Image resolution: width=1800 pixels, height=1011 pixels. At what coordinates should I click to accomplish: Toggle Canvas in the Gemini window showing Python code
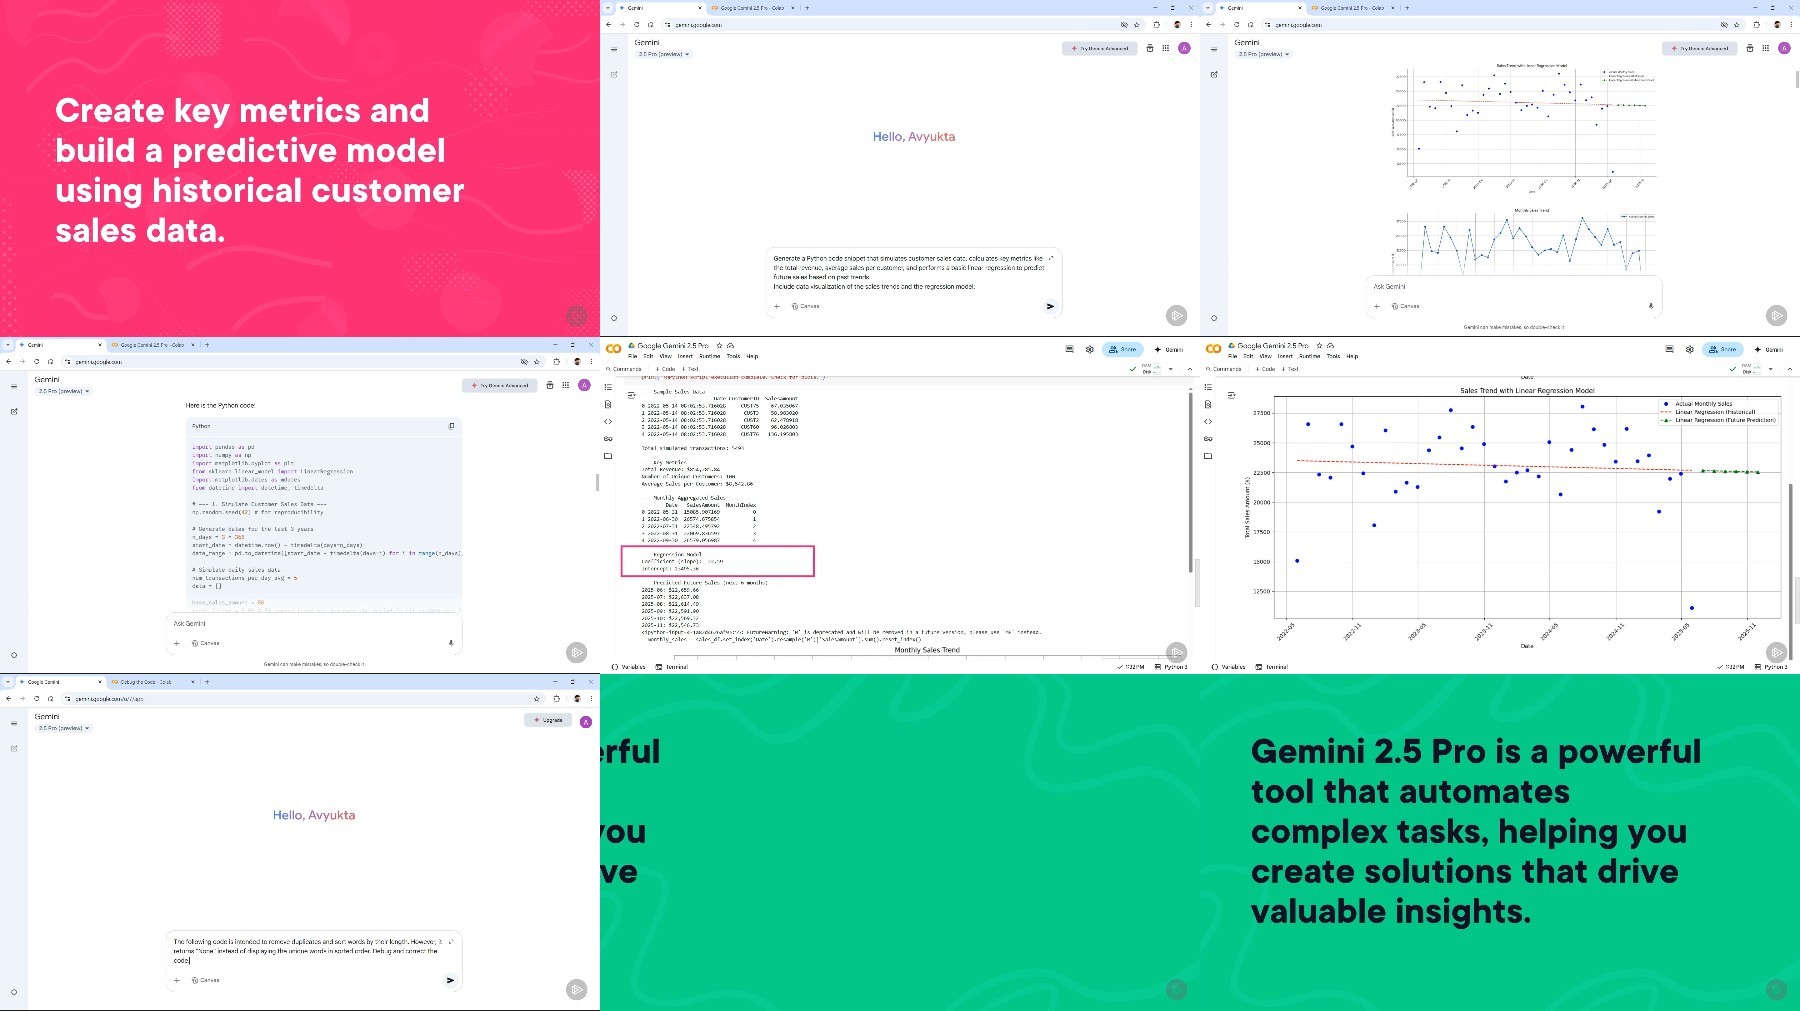point(206,643)
